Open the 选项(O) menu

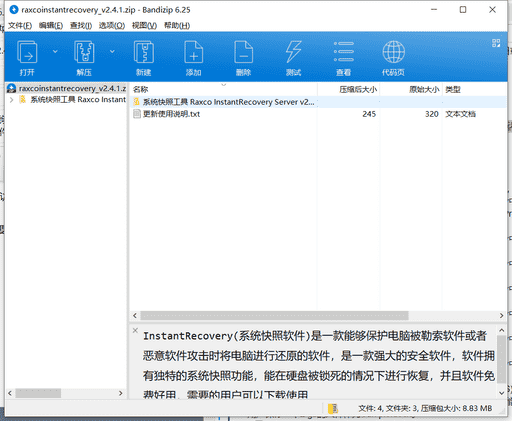pos(112,26)
